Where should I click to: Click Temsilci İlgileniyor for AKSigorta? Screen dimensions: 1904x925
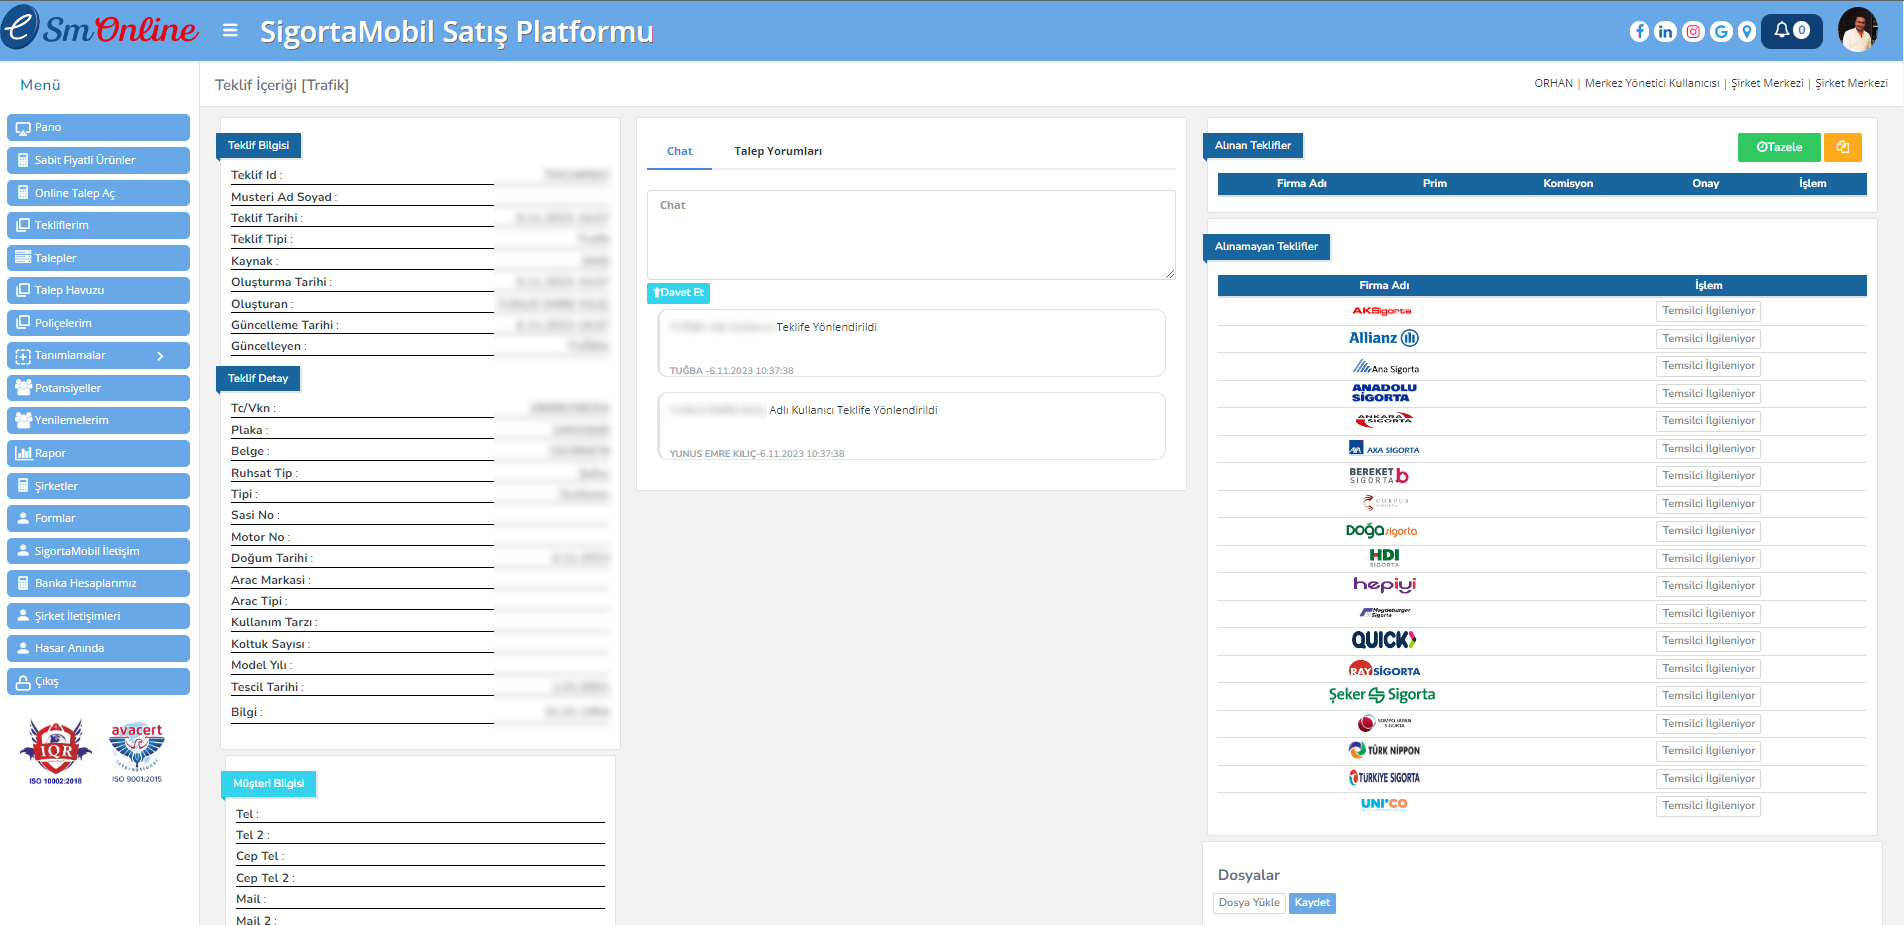coord(1708,311)
